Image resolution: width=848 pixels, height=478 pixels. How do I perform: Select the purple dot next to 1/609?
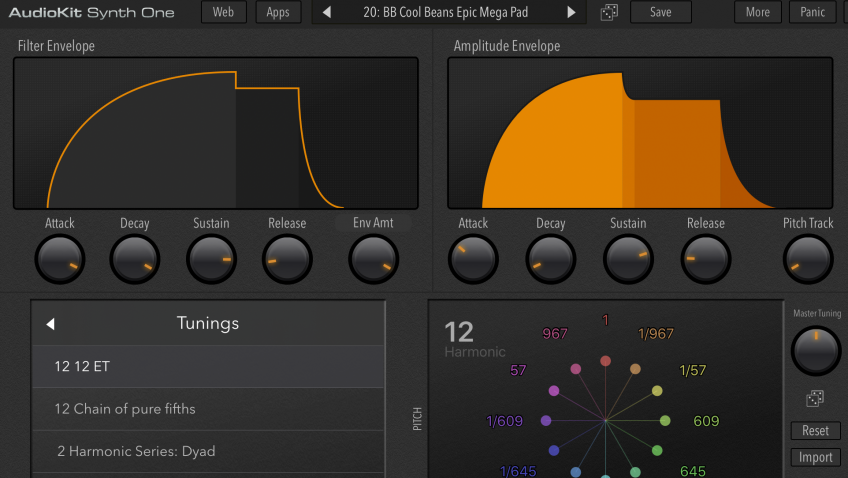click(x=546, y=421)
